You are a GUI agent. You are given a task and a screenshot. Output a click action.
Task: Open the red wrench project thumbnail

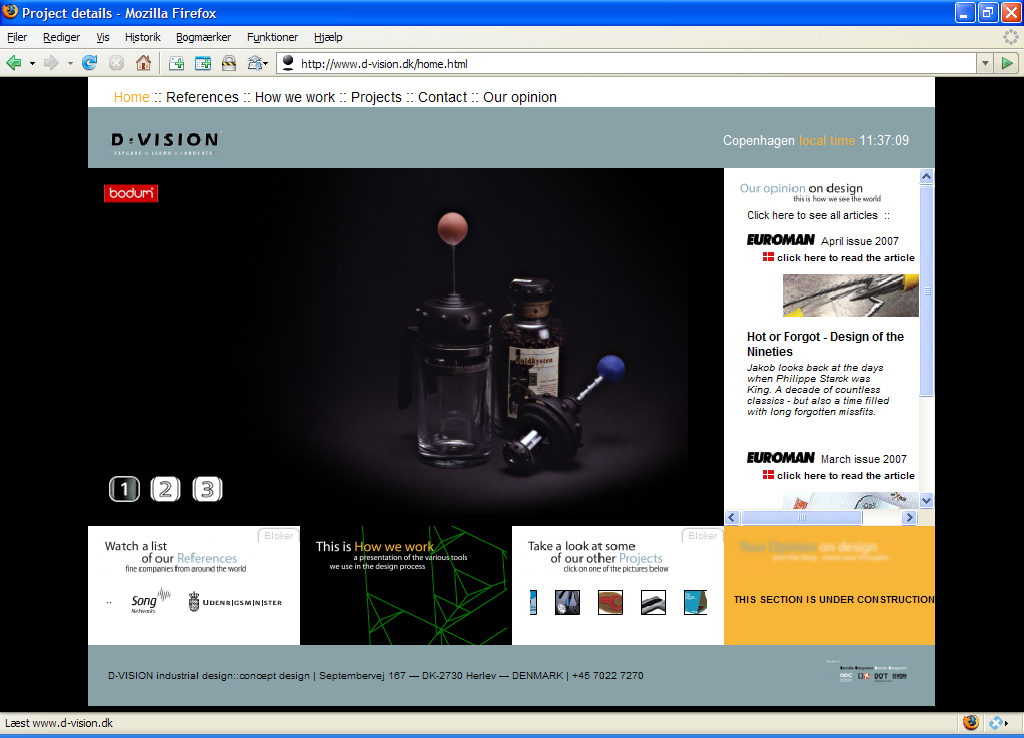[610, 602]
